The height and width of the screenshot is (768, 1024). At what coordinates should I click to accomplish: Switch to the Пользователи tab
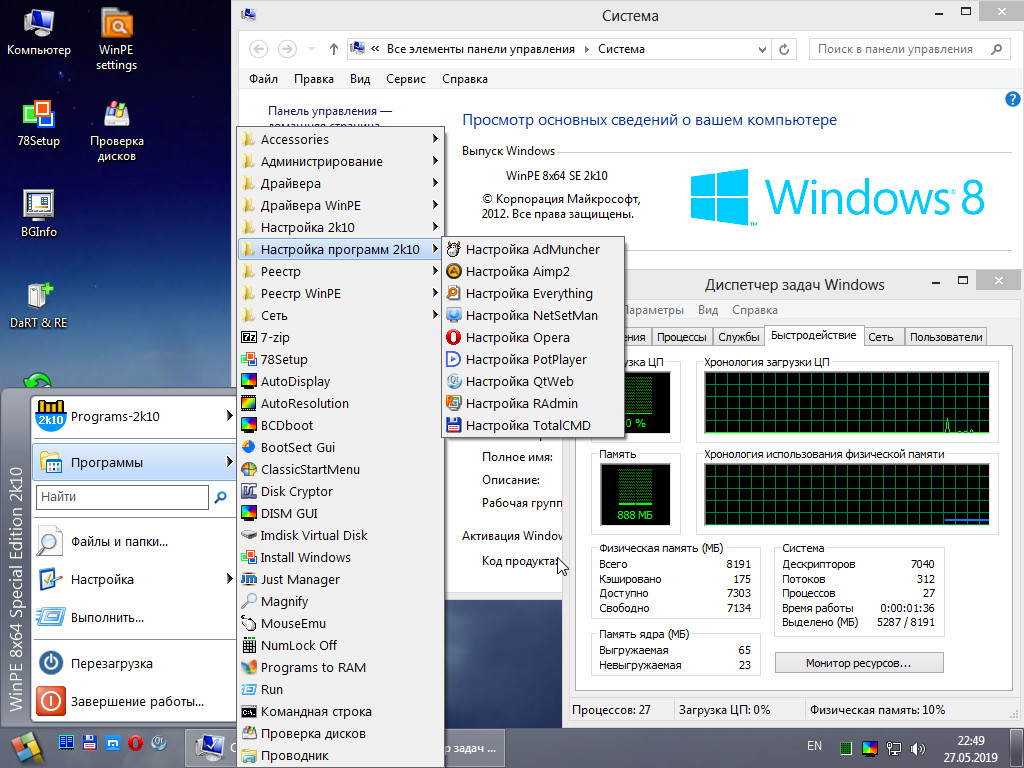tap(946, 337)
